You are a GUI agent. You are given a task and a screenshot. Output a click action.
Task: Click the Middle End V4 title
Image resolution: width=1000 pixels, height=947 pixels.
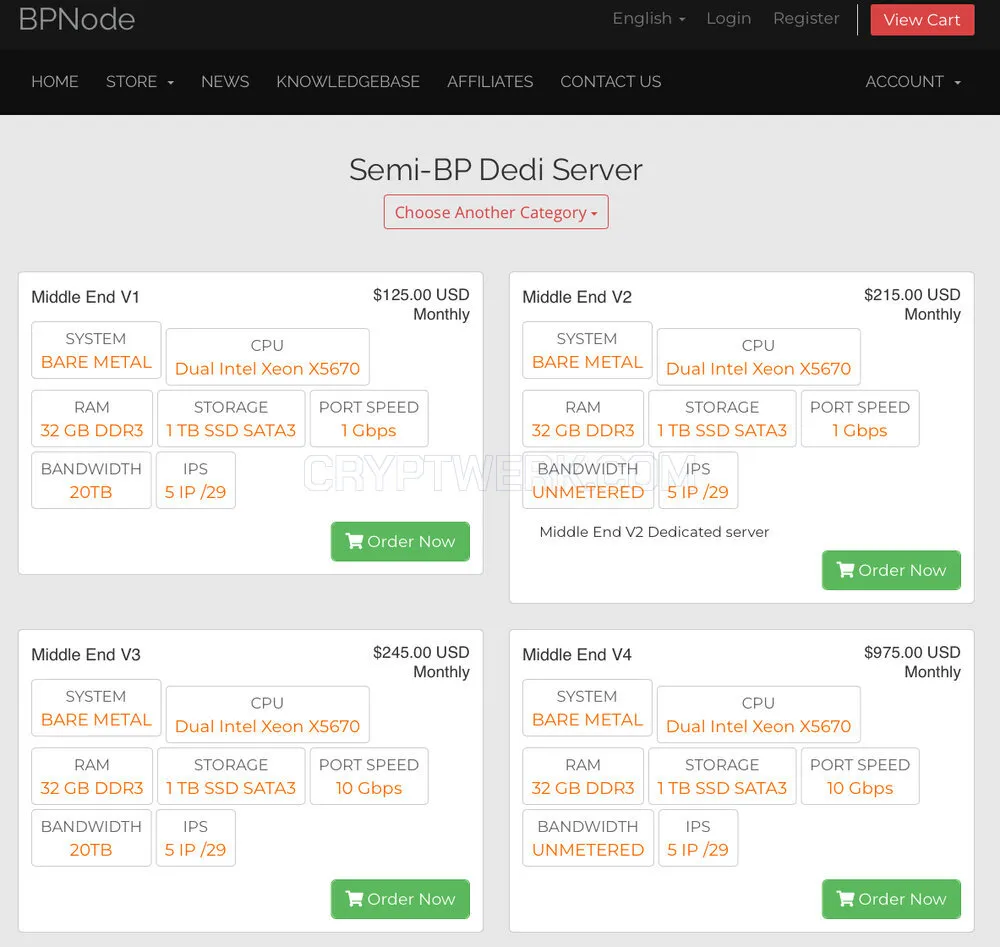click(x=577, y=655)
